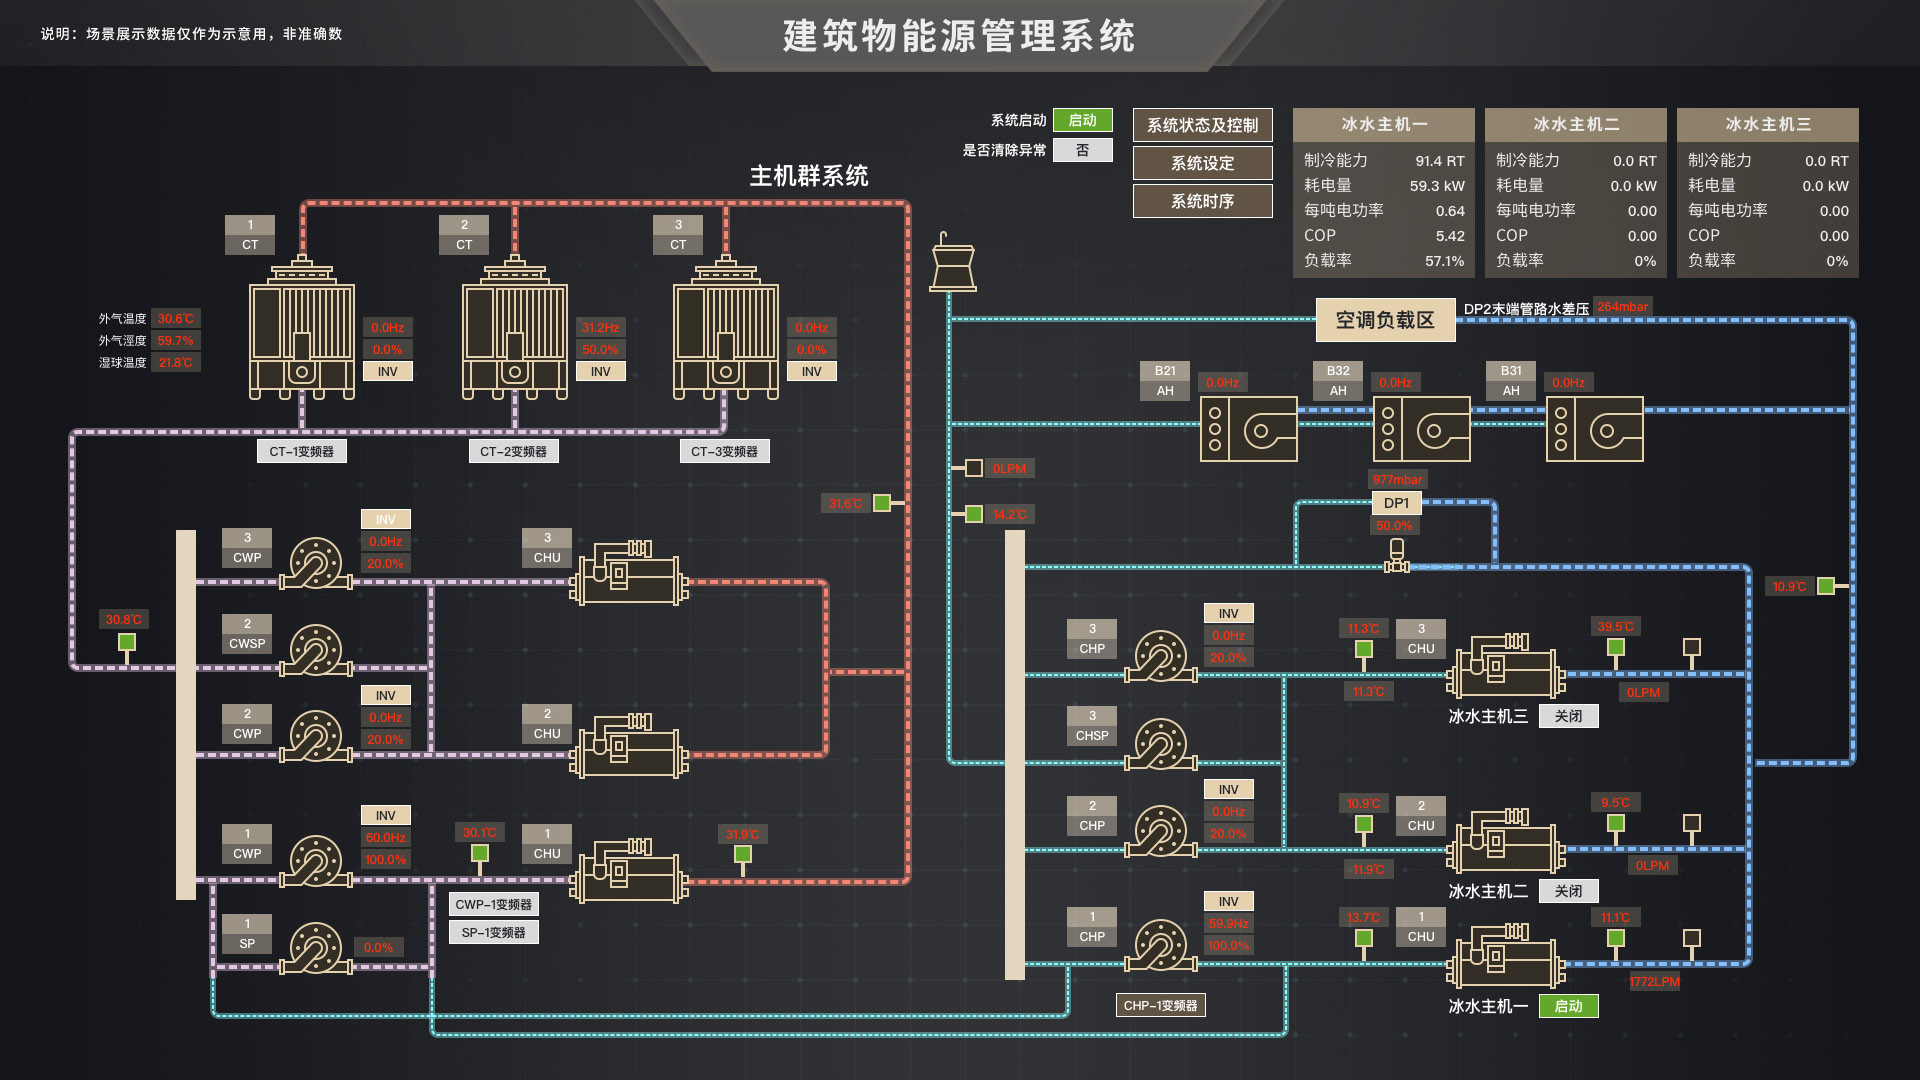Viewport: 1920px width, 1080px height.
Task: Click the B21 air handler fan icon
Action: [x=1248, y=429]
